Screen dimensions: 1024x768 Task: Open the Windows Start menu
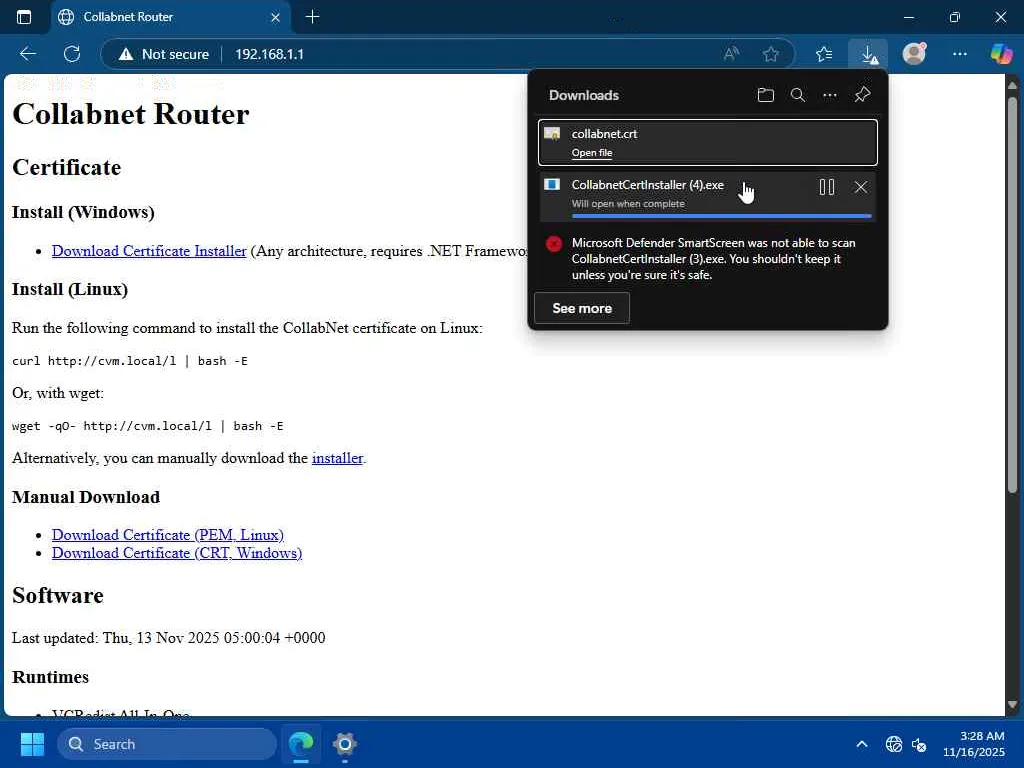tap(32, 744)
